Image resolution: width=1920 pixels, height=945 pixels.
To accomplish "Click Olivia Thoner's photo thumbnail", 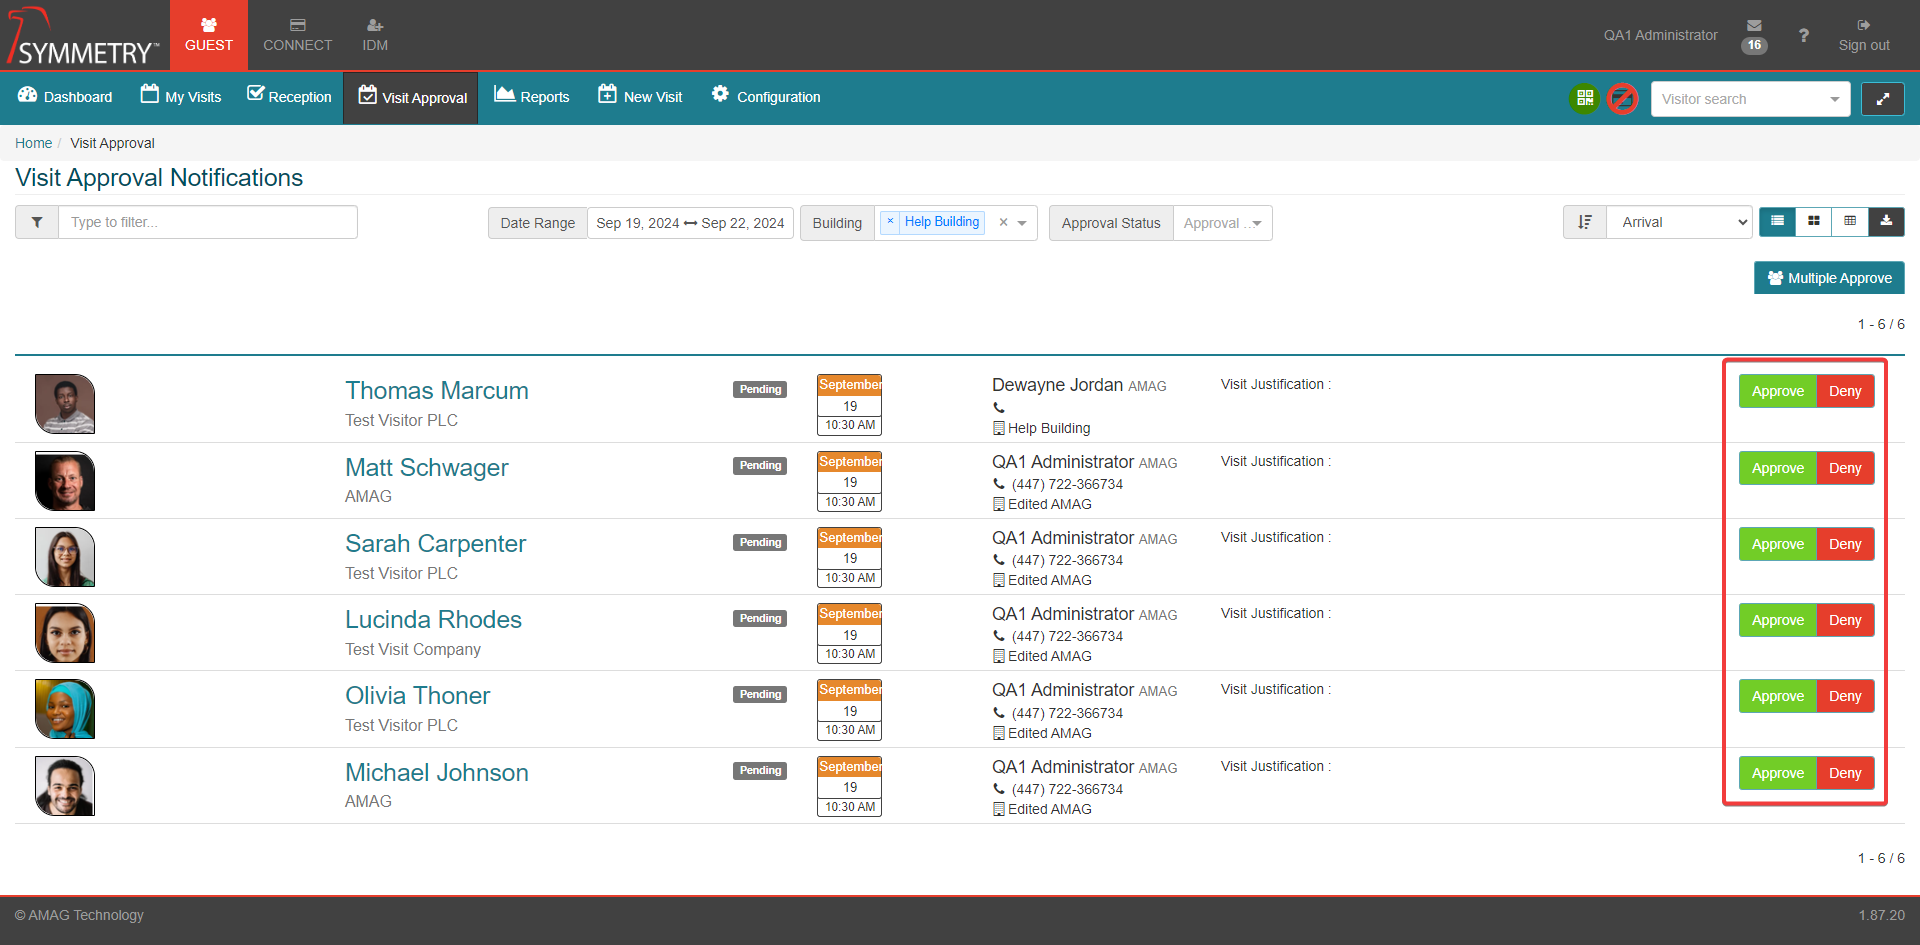I will click(65, 709).
